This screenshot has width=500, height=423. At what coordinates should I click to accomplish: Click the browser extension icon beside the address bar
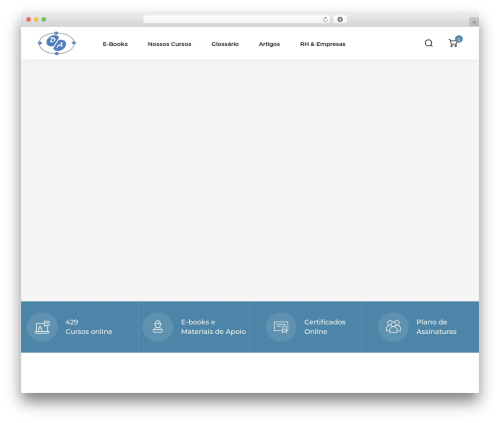tap(340, 19)
